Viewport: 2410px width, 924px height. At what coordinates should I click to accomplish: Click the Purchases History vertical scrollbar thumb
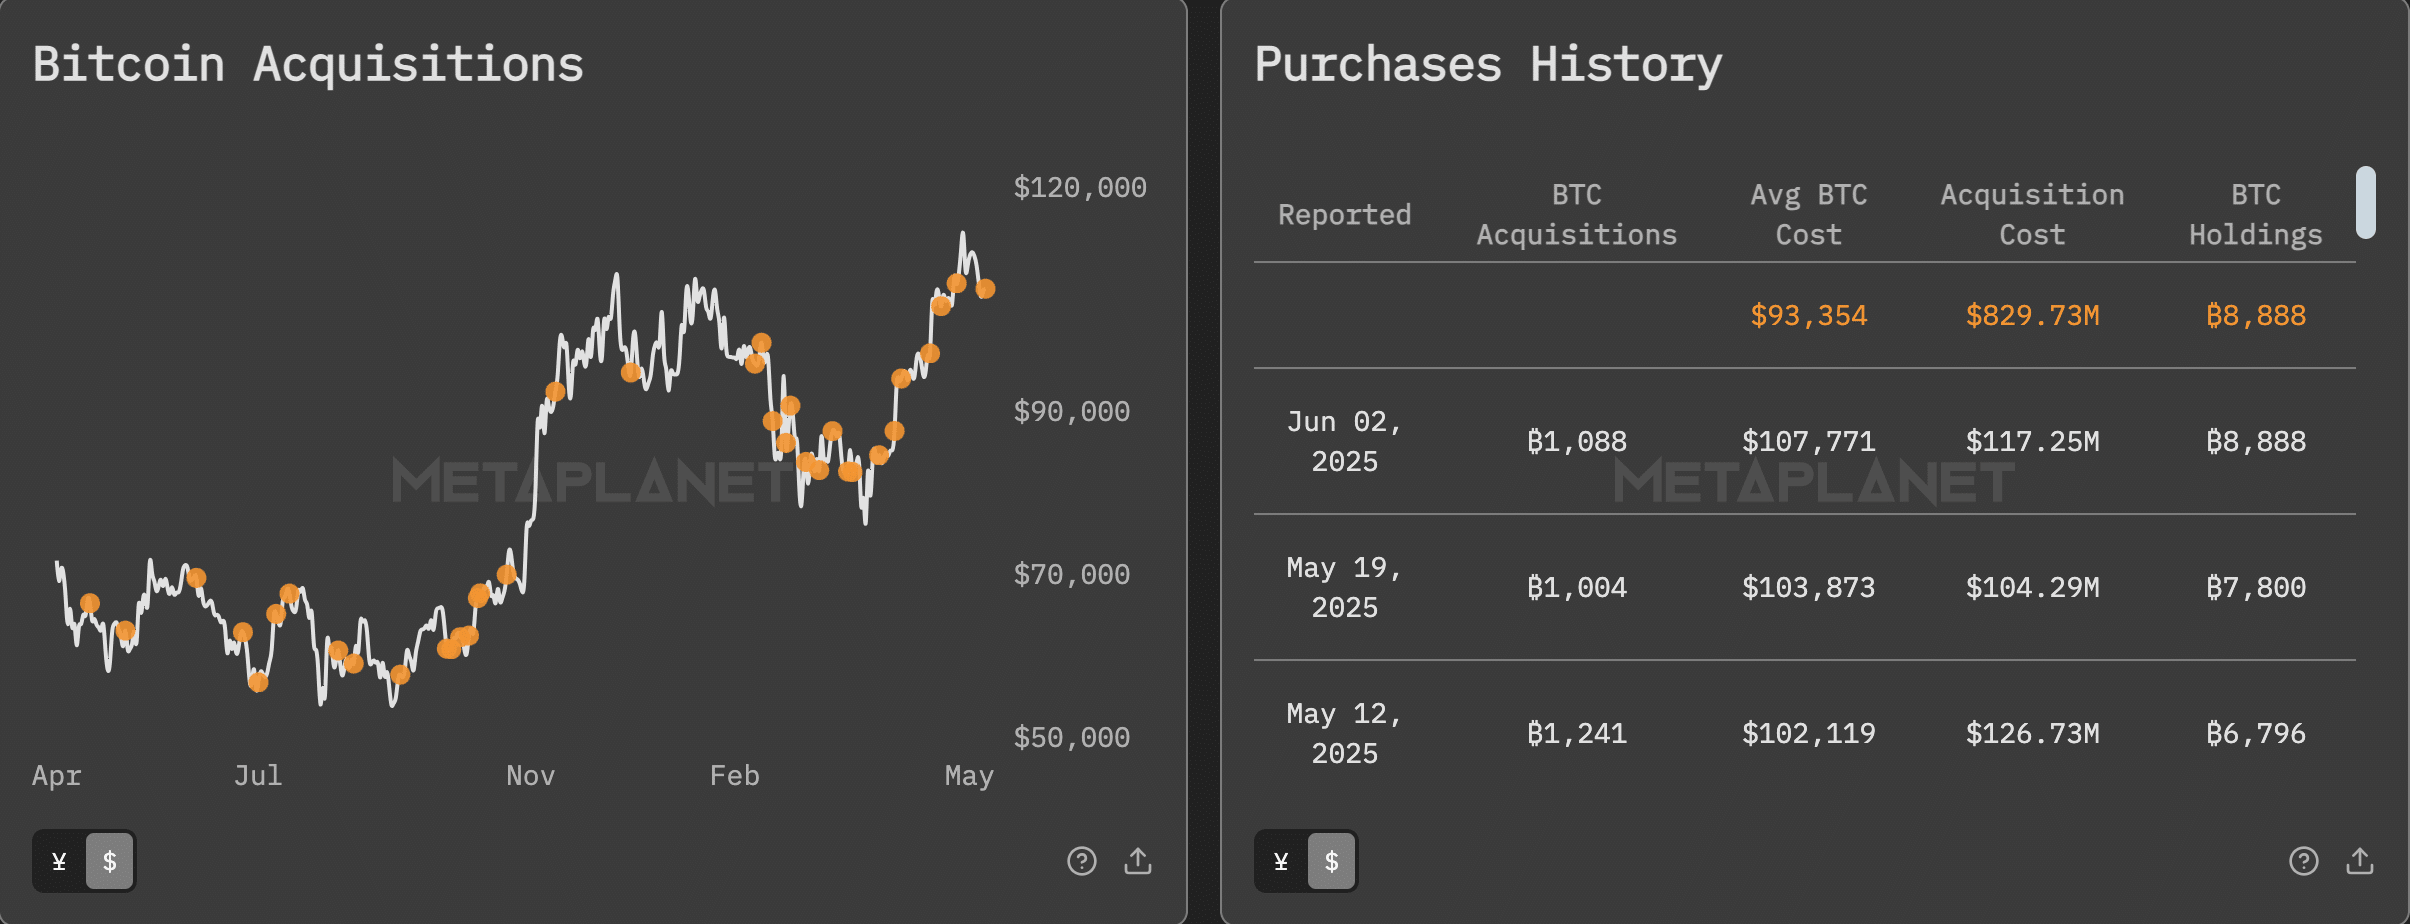point(2365,202)
